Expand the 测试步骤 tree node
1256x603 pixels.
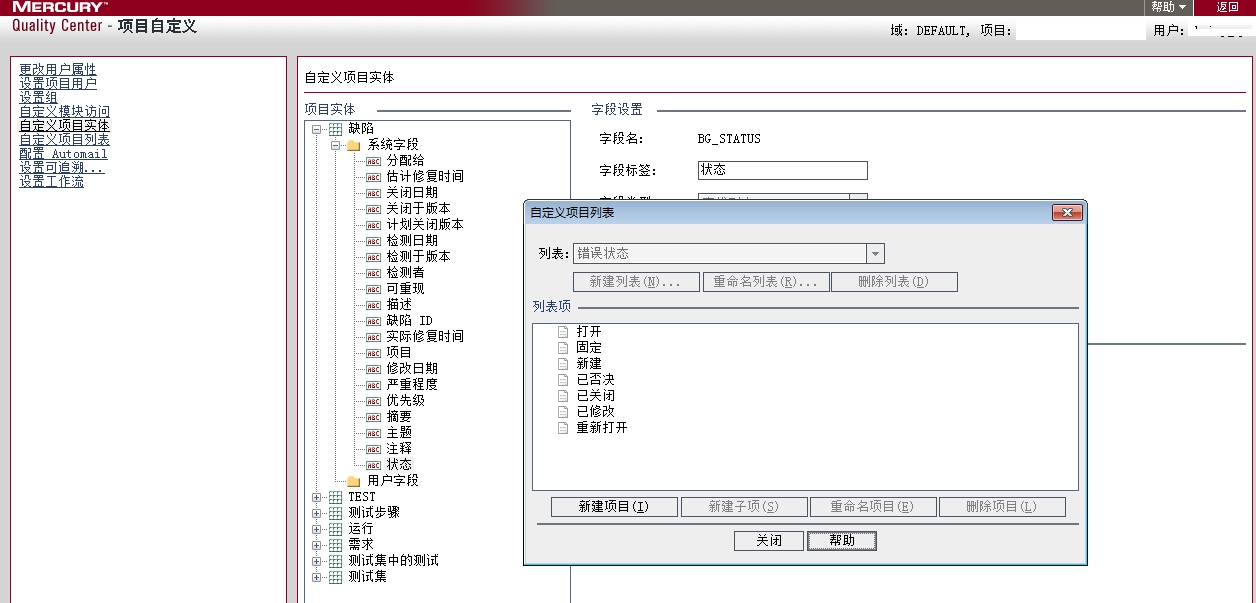point(317,513)
